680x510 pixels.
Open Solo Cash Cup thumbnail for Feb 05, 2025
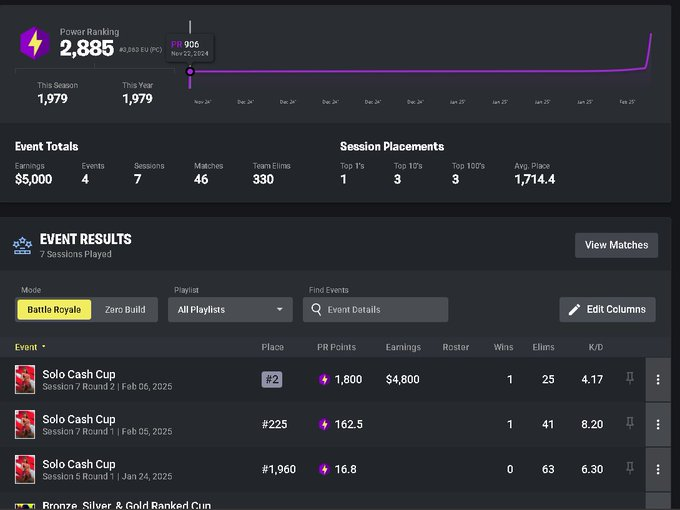25,424
